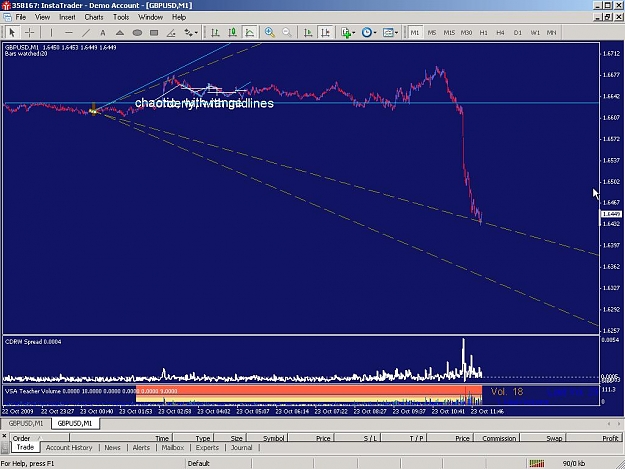Open the Account History tab

click(69, 447)
